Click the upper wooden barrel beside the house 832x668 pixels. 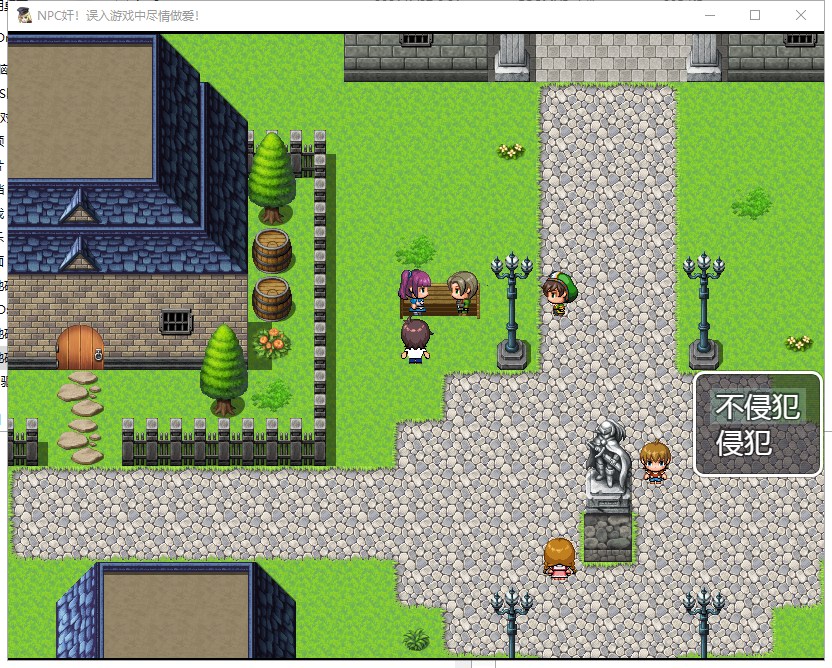click(x=272, y=251)
